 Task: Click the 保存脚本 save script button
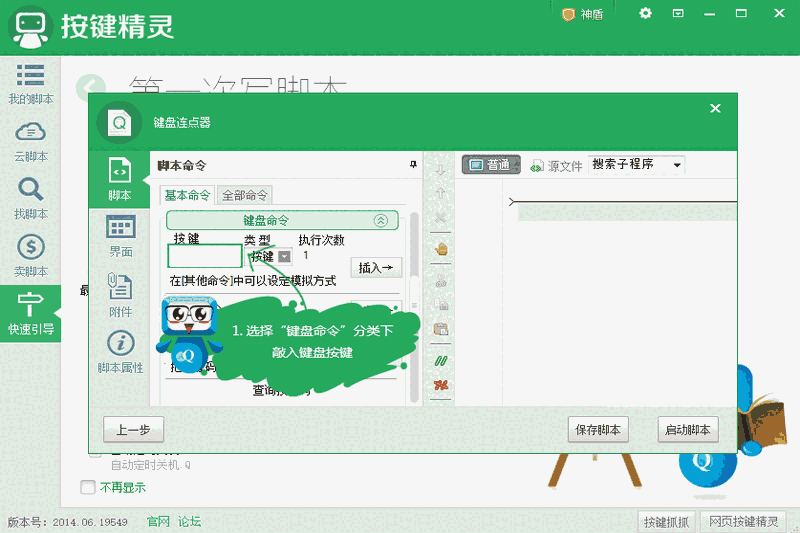[598, 430]
